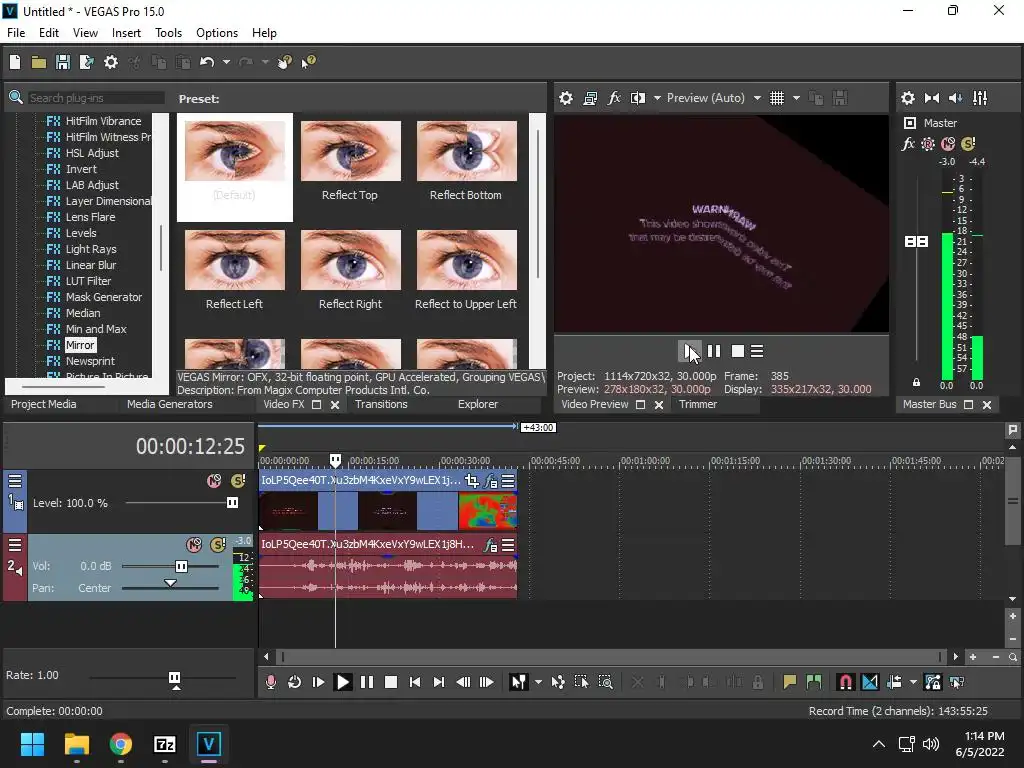Screen dimensions: 1024x768
Task: Click Go to End transport button
Action: 439,682
